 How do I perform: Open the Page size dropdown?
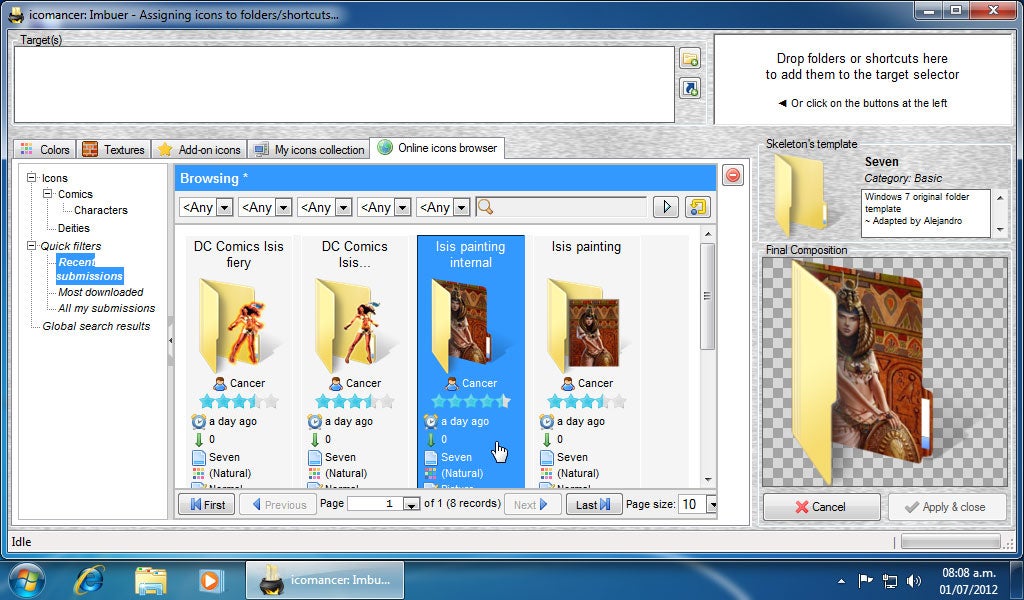click(712, 505)
